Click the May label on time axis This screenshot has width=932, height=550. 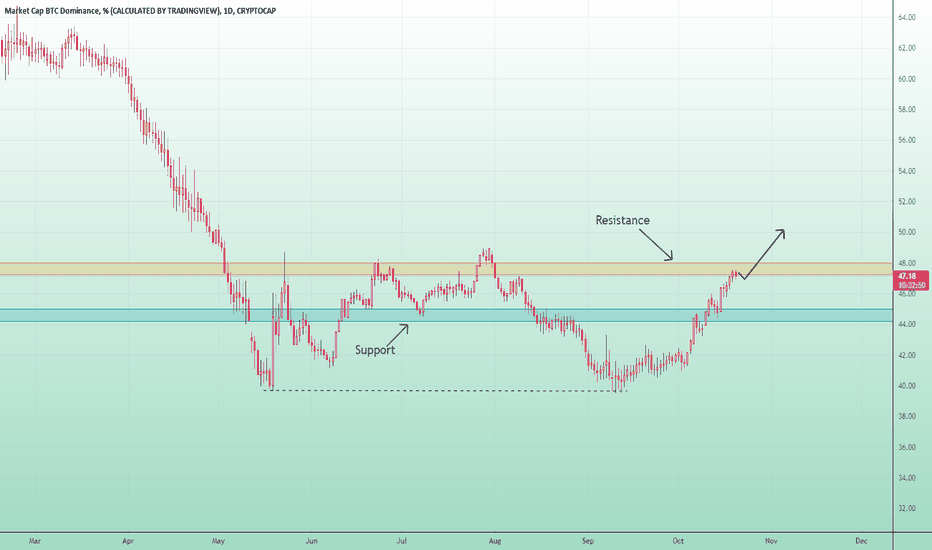coord(219,541)
